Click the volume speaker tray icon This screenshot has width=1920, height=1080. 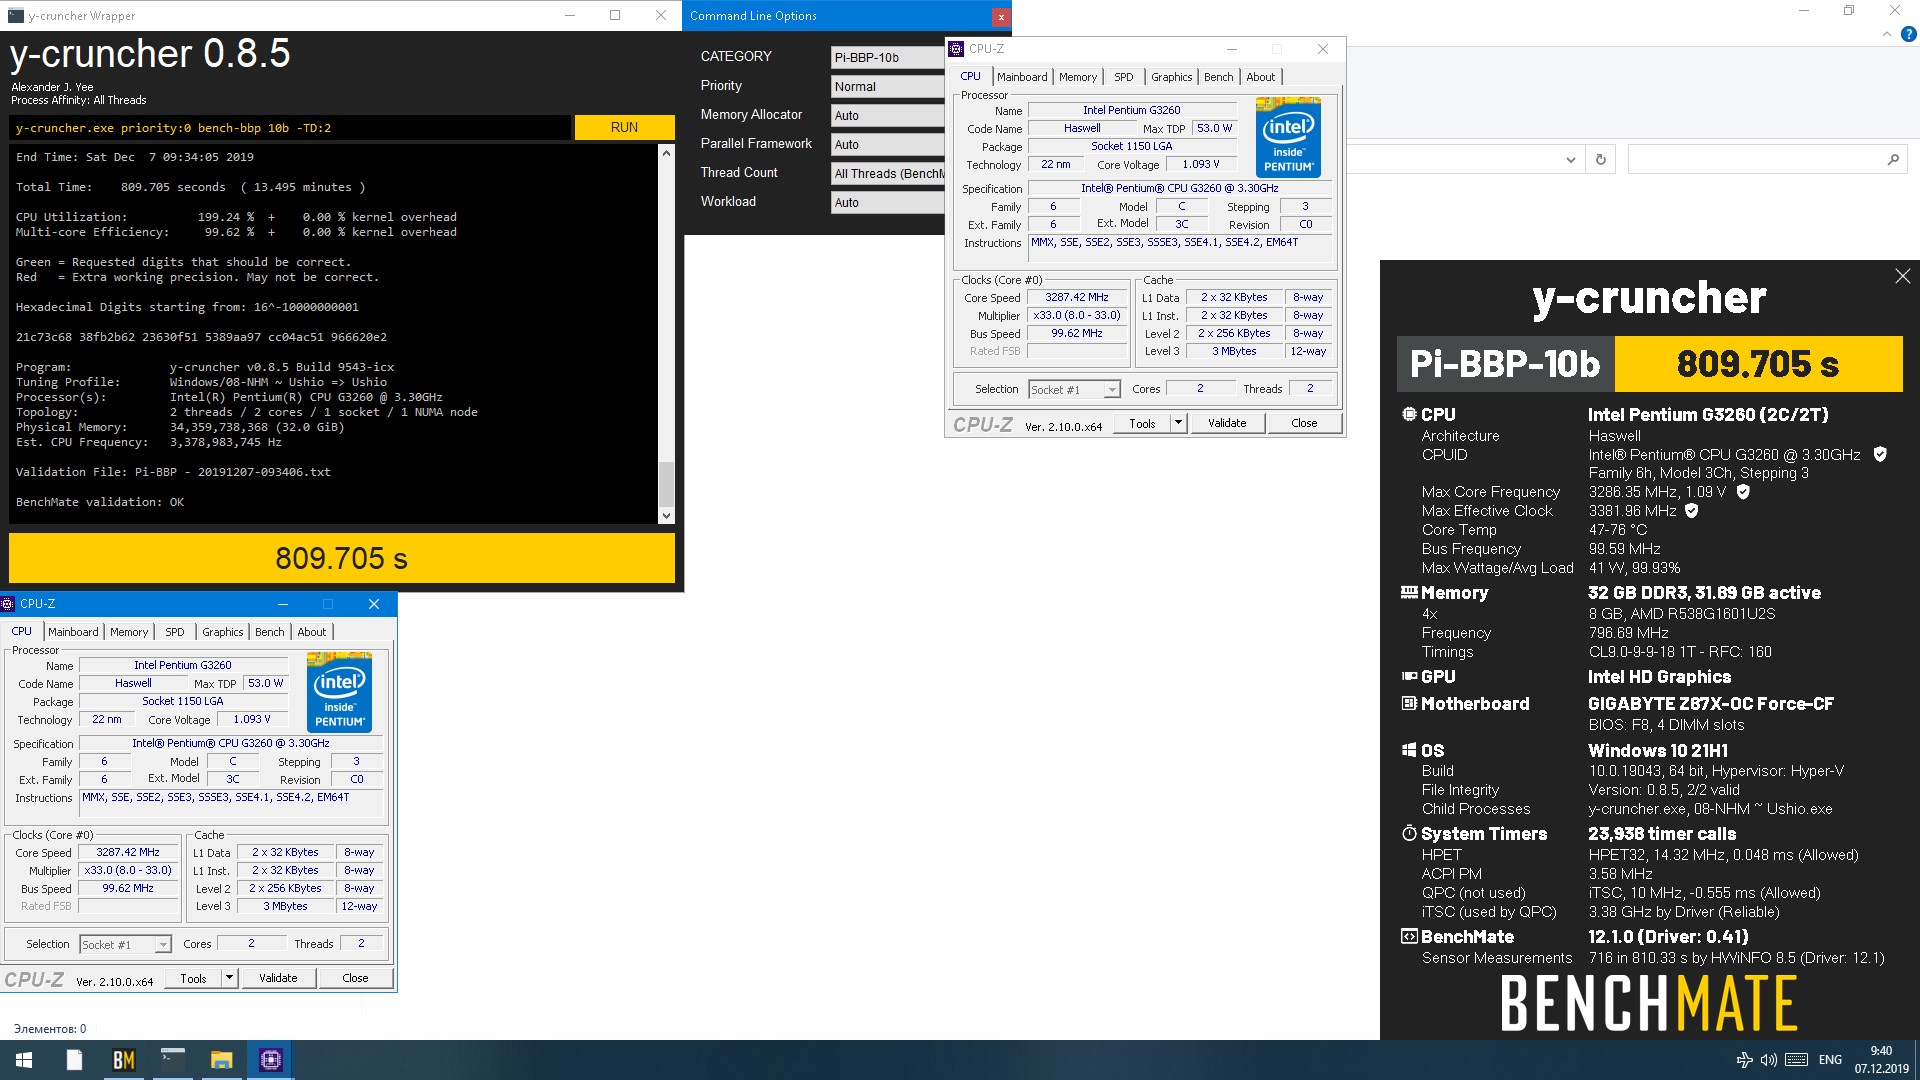pyautogui.click(x=1768, y=1060)
